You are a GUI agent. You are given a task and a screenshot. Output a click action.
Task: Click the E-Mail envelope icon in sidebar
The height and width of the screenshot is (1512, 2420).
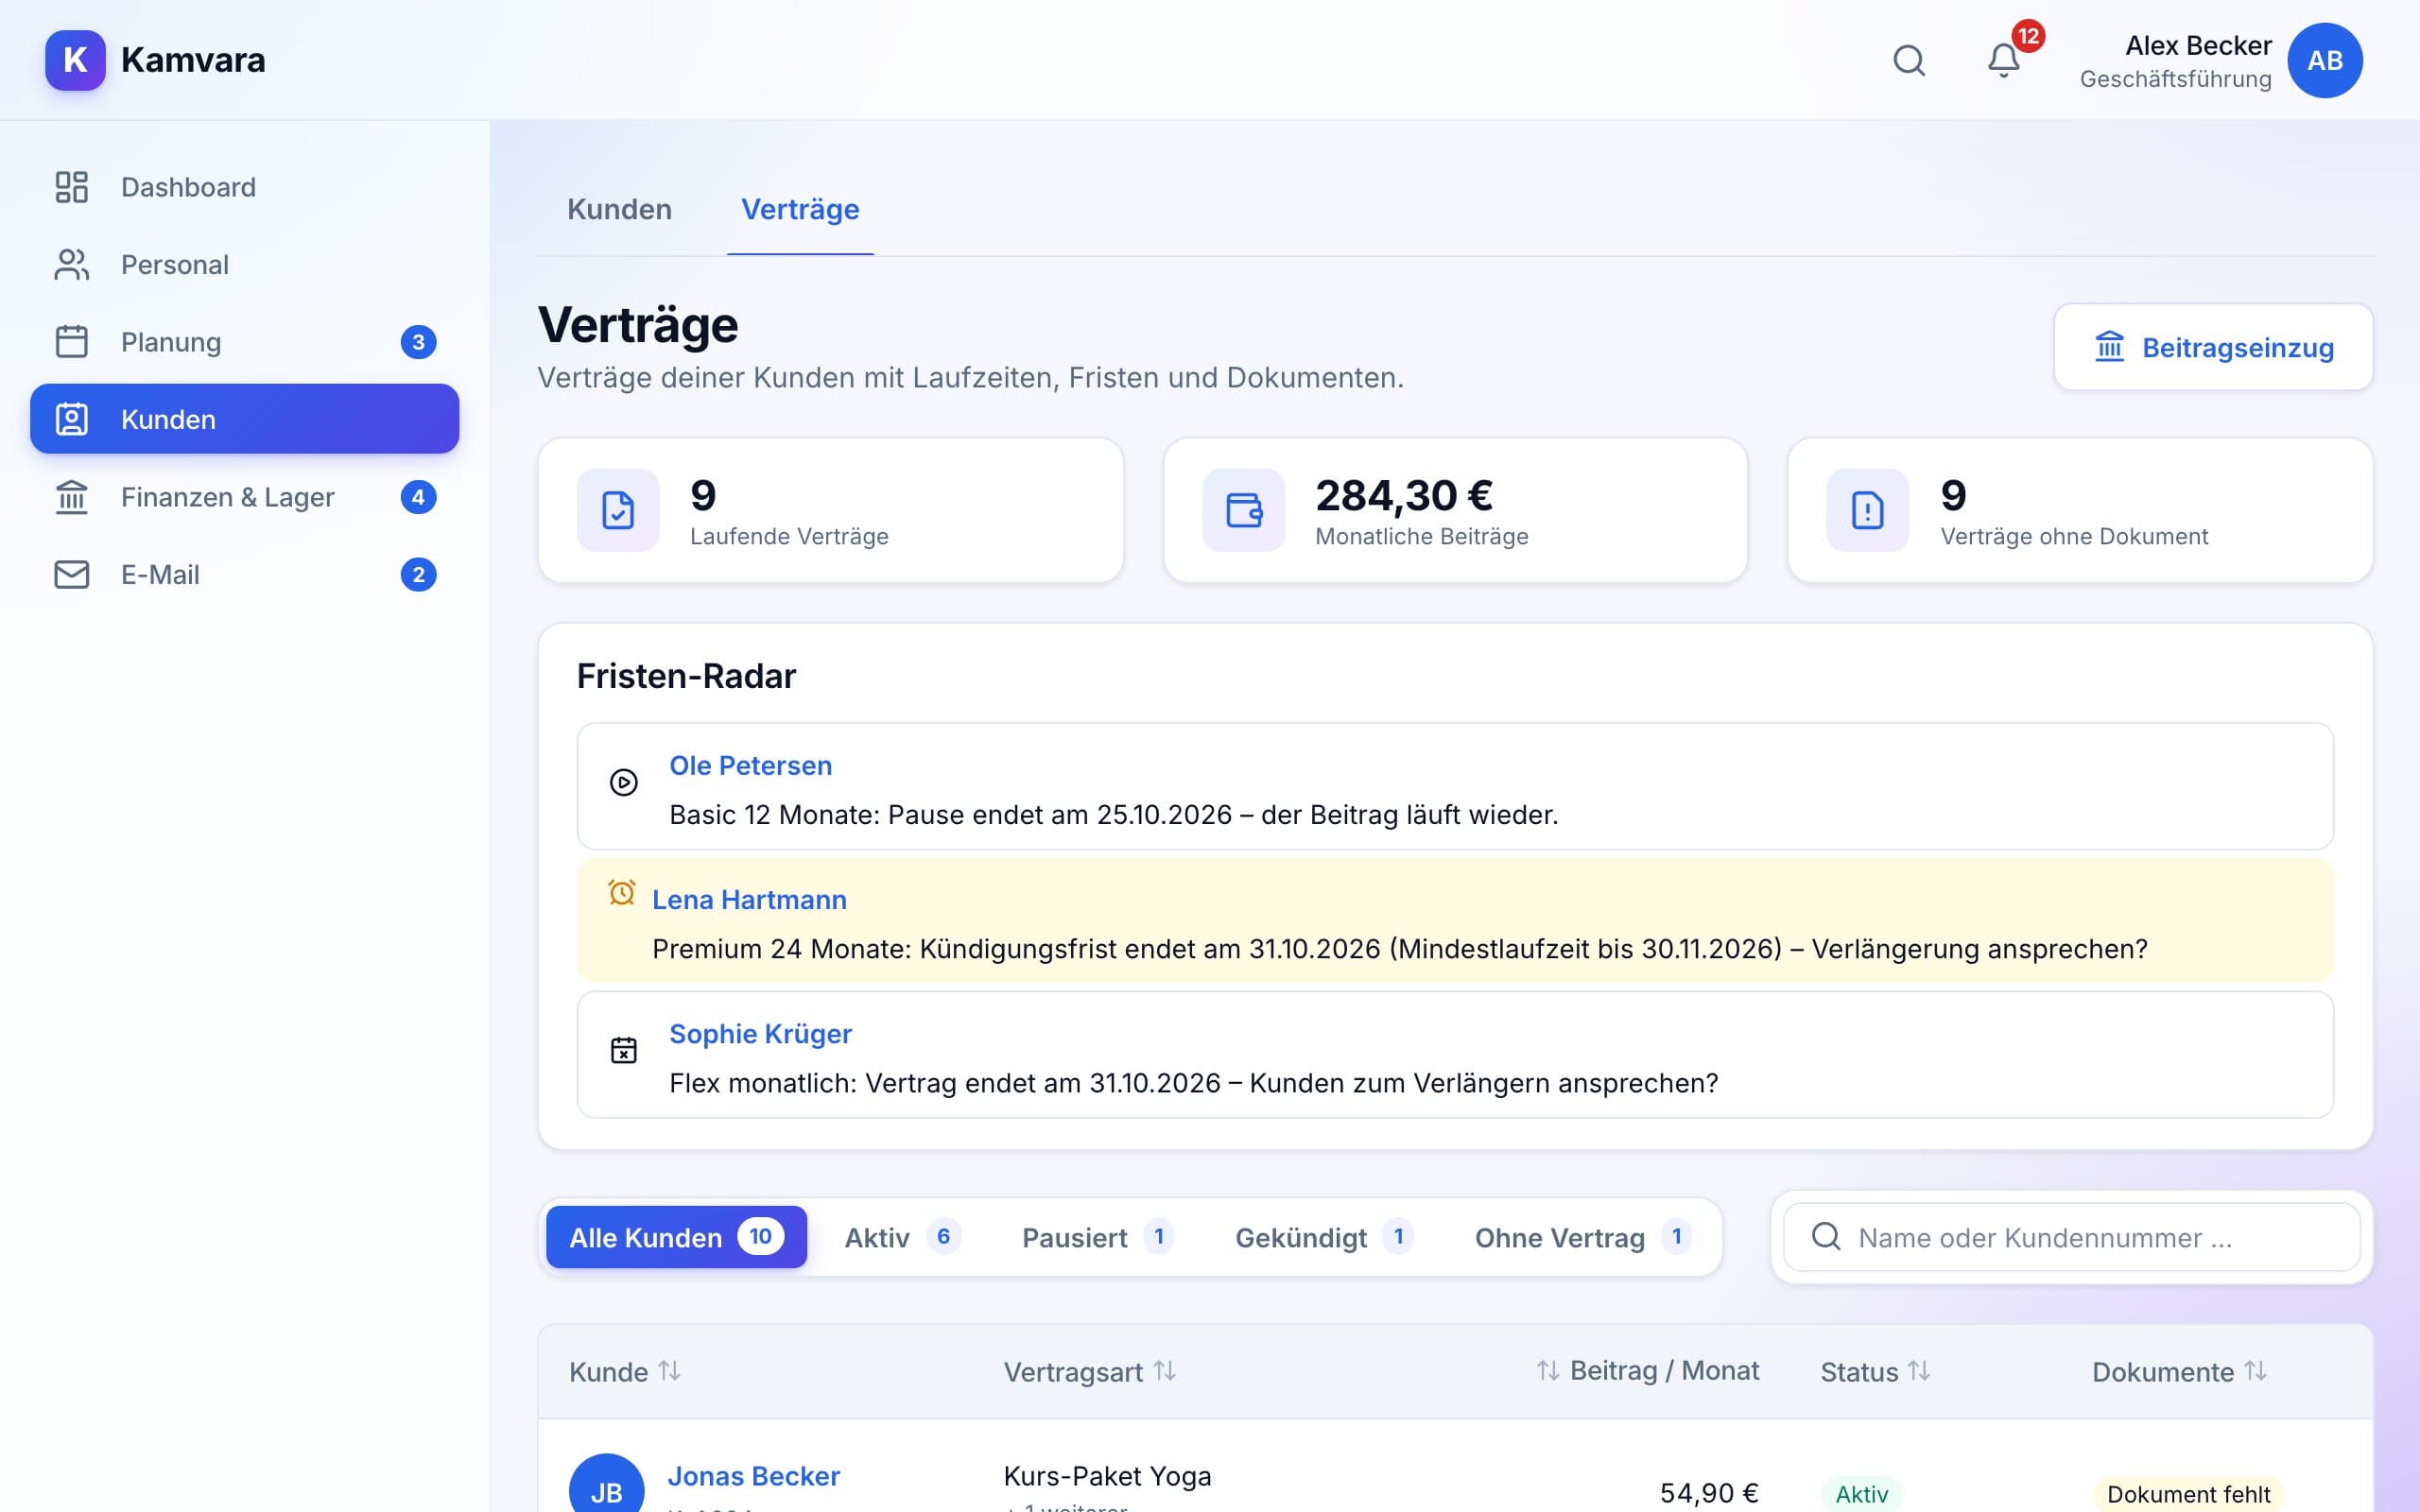(71, 575)
